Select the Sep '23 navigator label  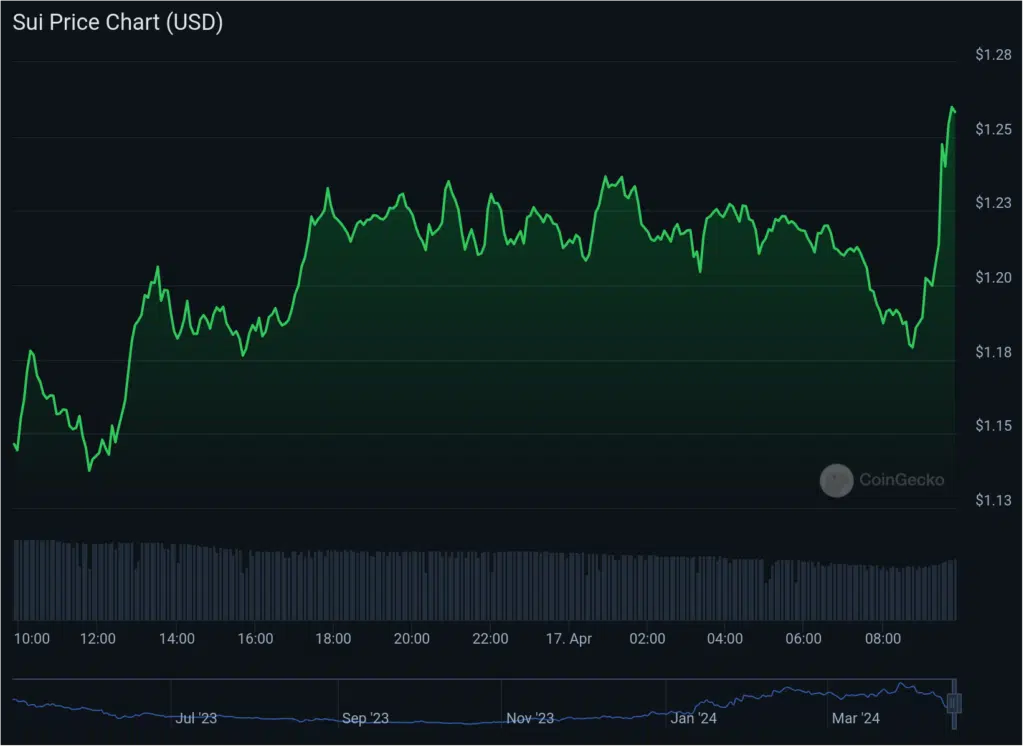coord(365,718)
